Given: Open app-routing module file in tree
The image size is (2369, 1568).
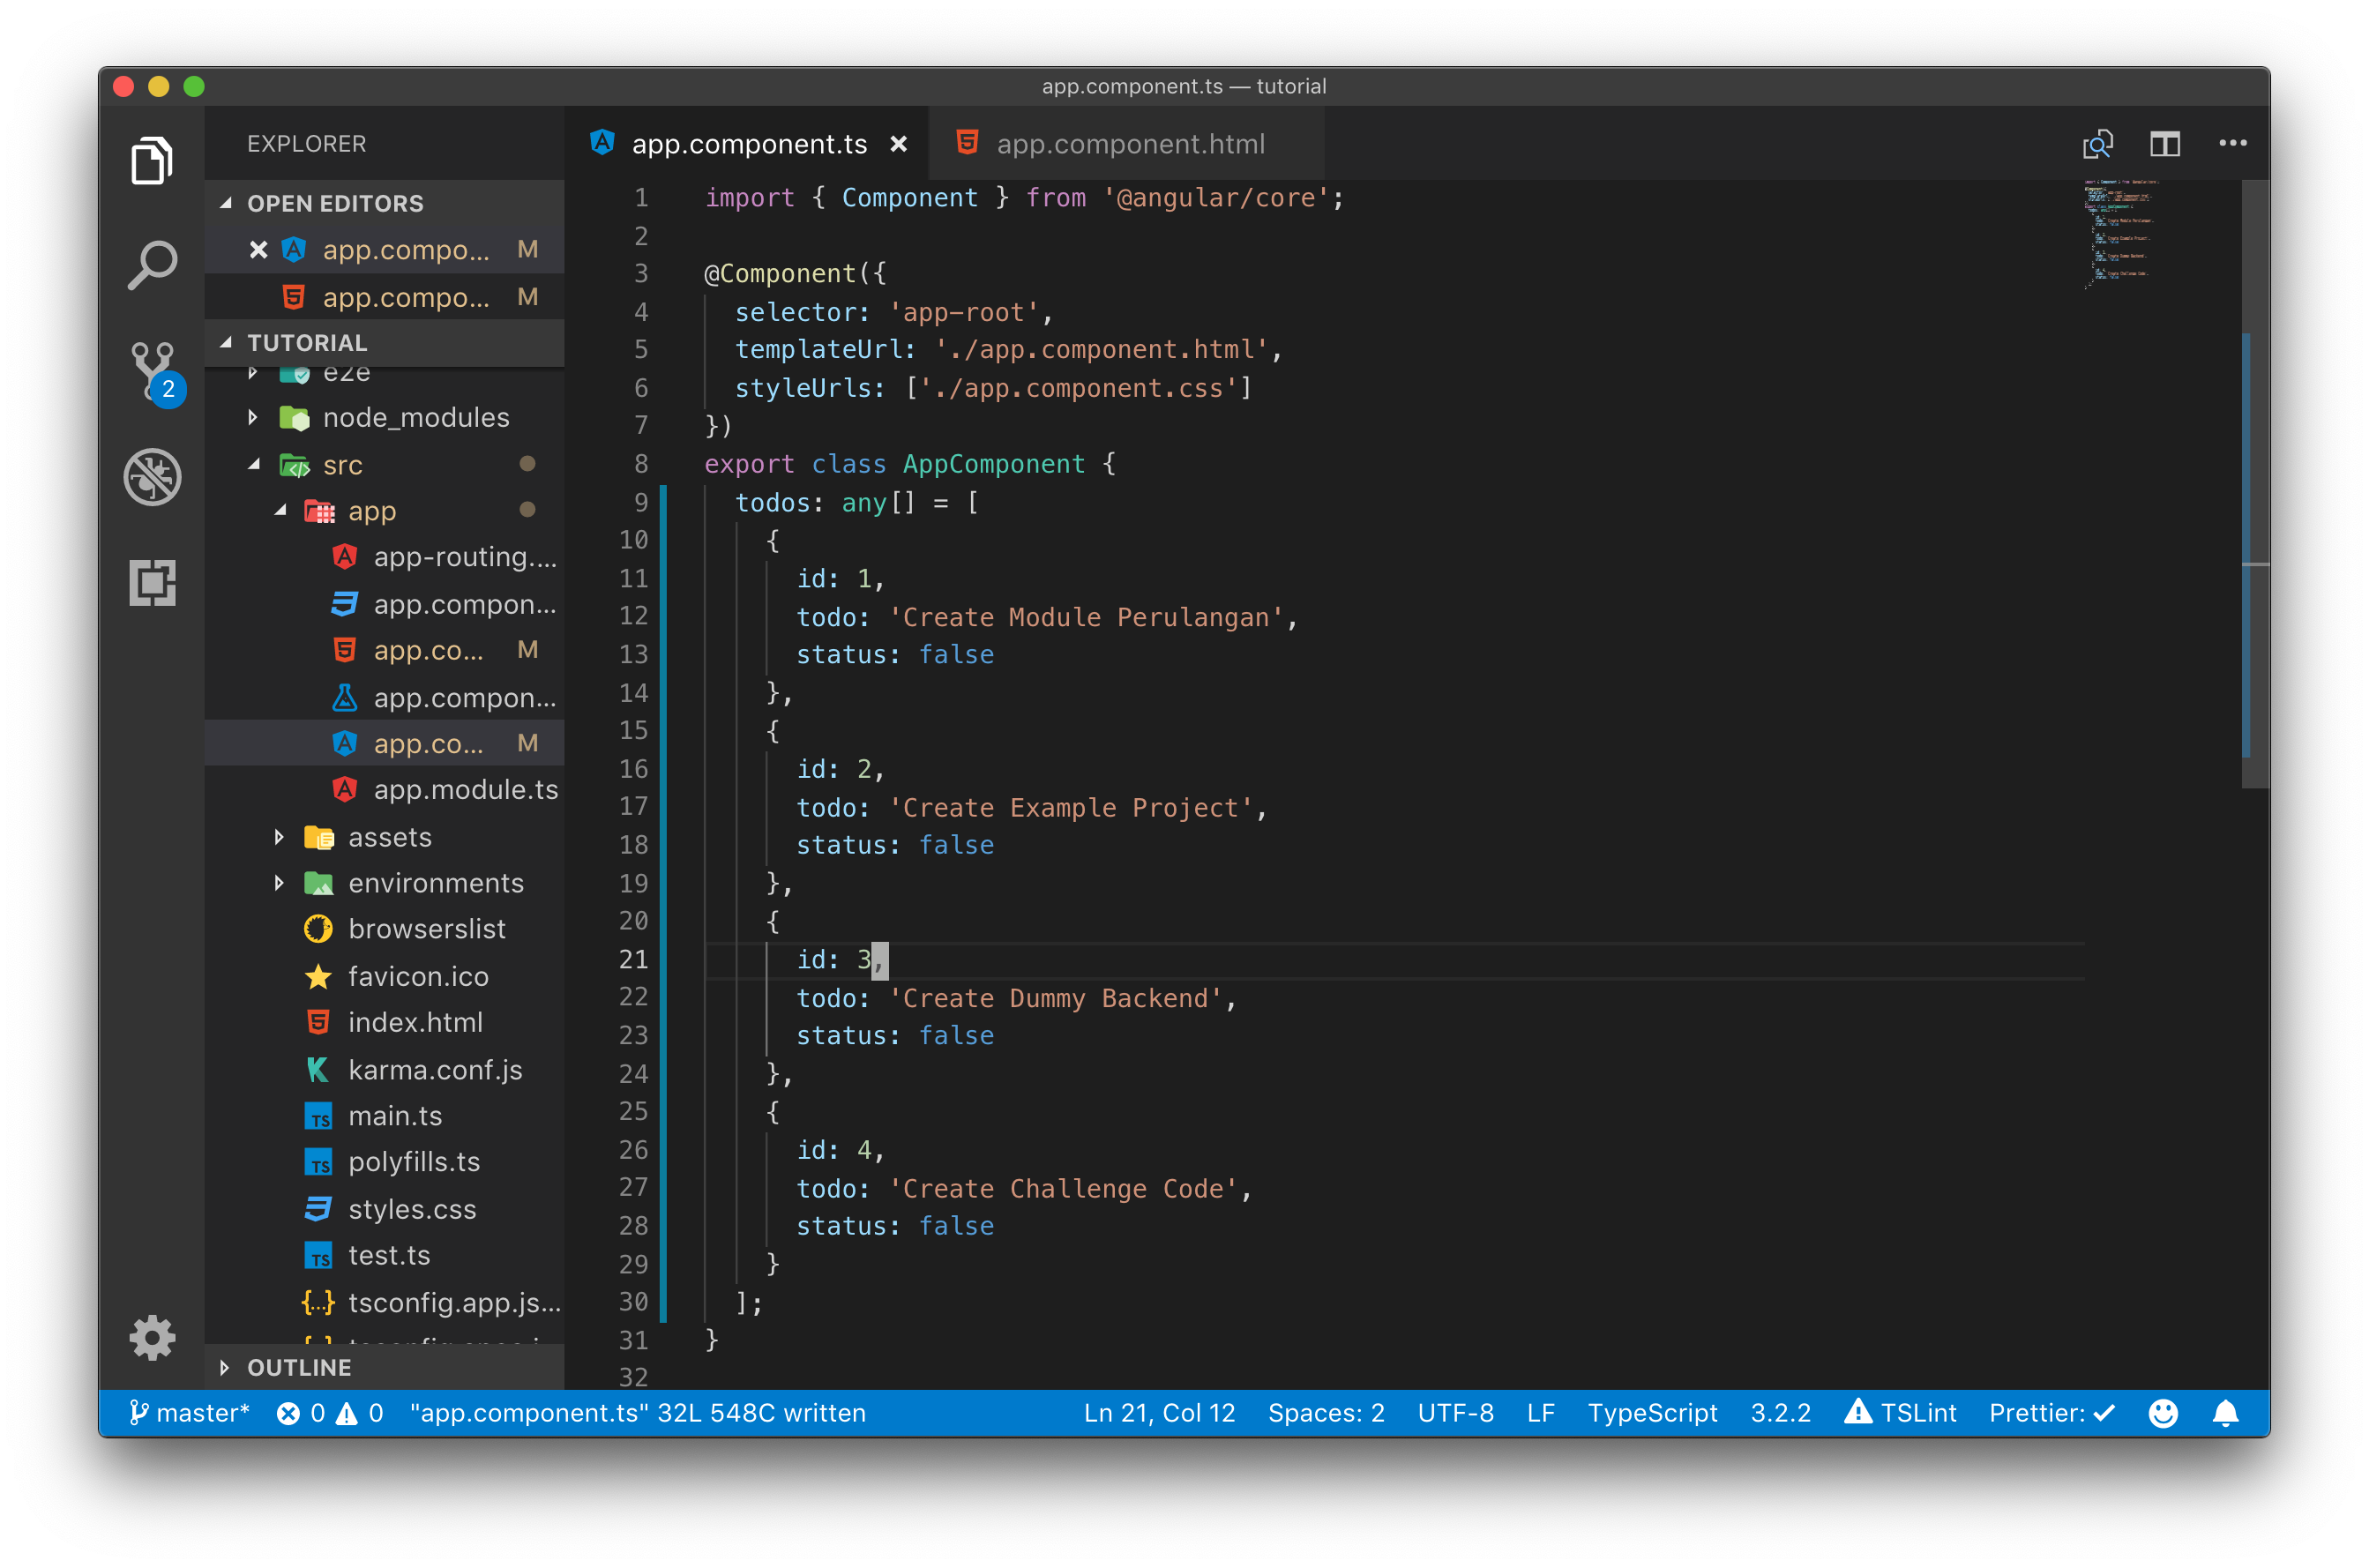Looking at the screenshot, I should pos(385,557).
